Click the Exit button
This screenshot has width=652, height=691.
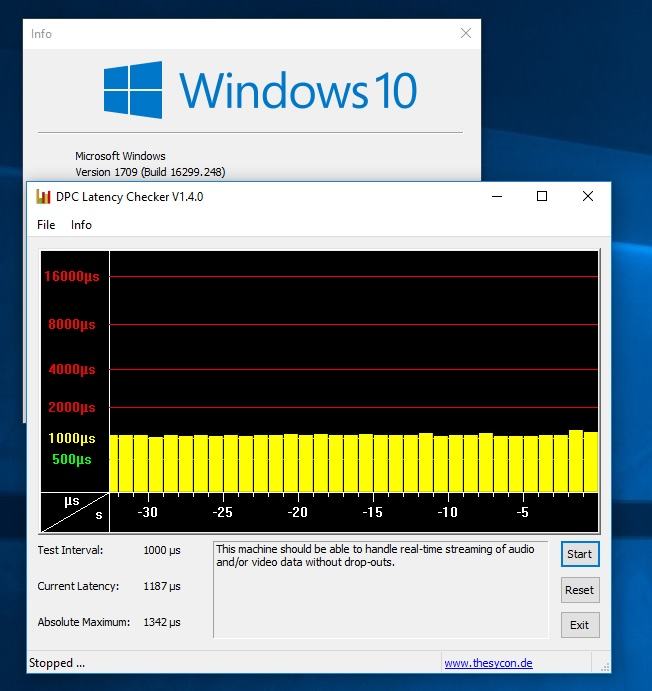[580, 625]
